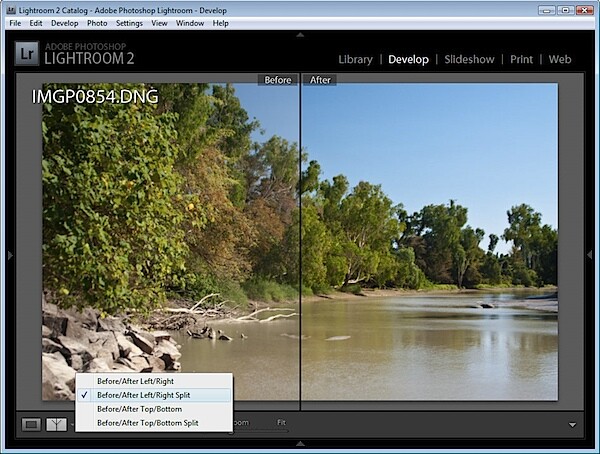Click the Lr logo identity plate

(26, 54)
